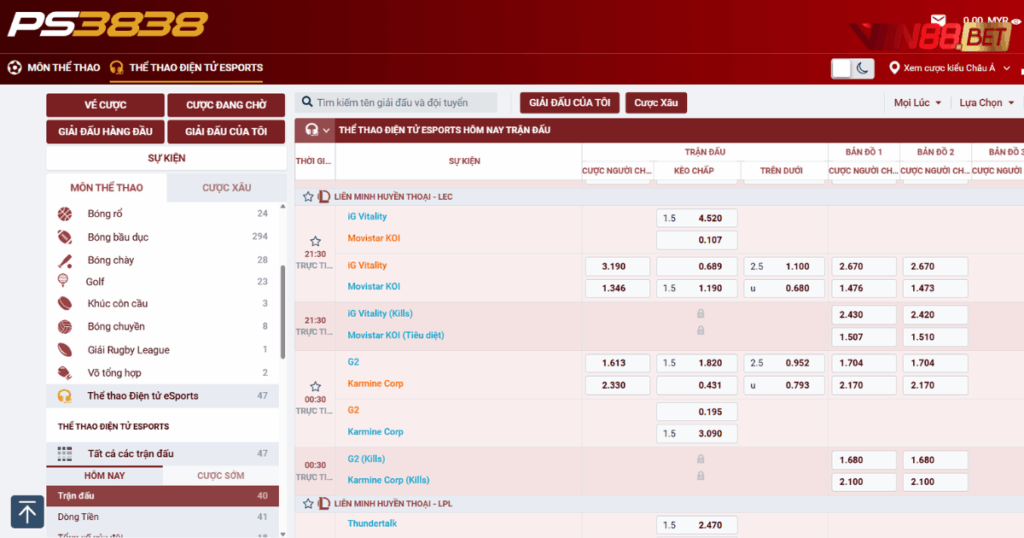Open the Lựa Chọn dropdown
The height and width of the screenshot is (538, 1024).
986,103
